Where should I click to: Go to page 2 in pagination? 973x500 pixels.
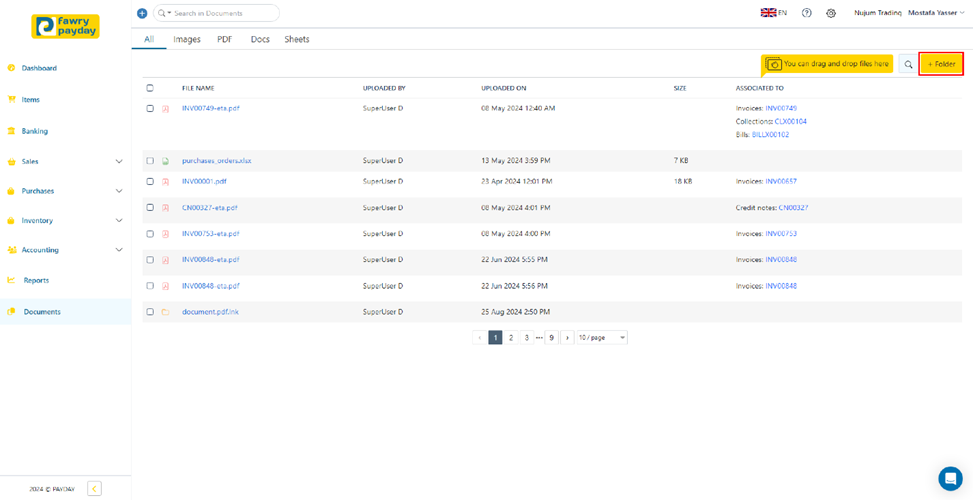click(x=511, y=338)
